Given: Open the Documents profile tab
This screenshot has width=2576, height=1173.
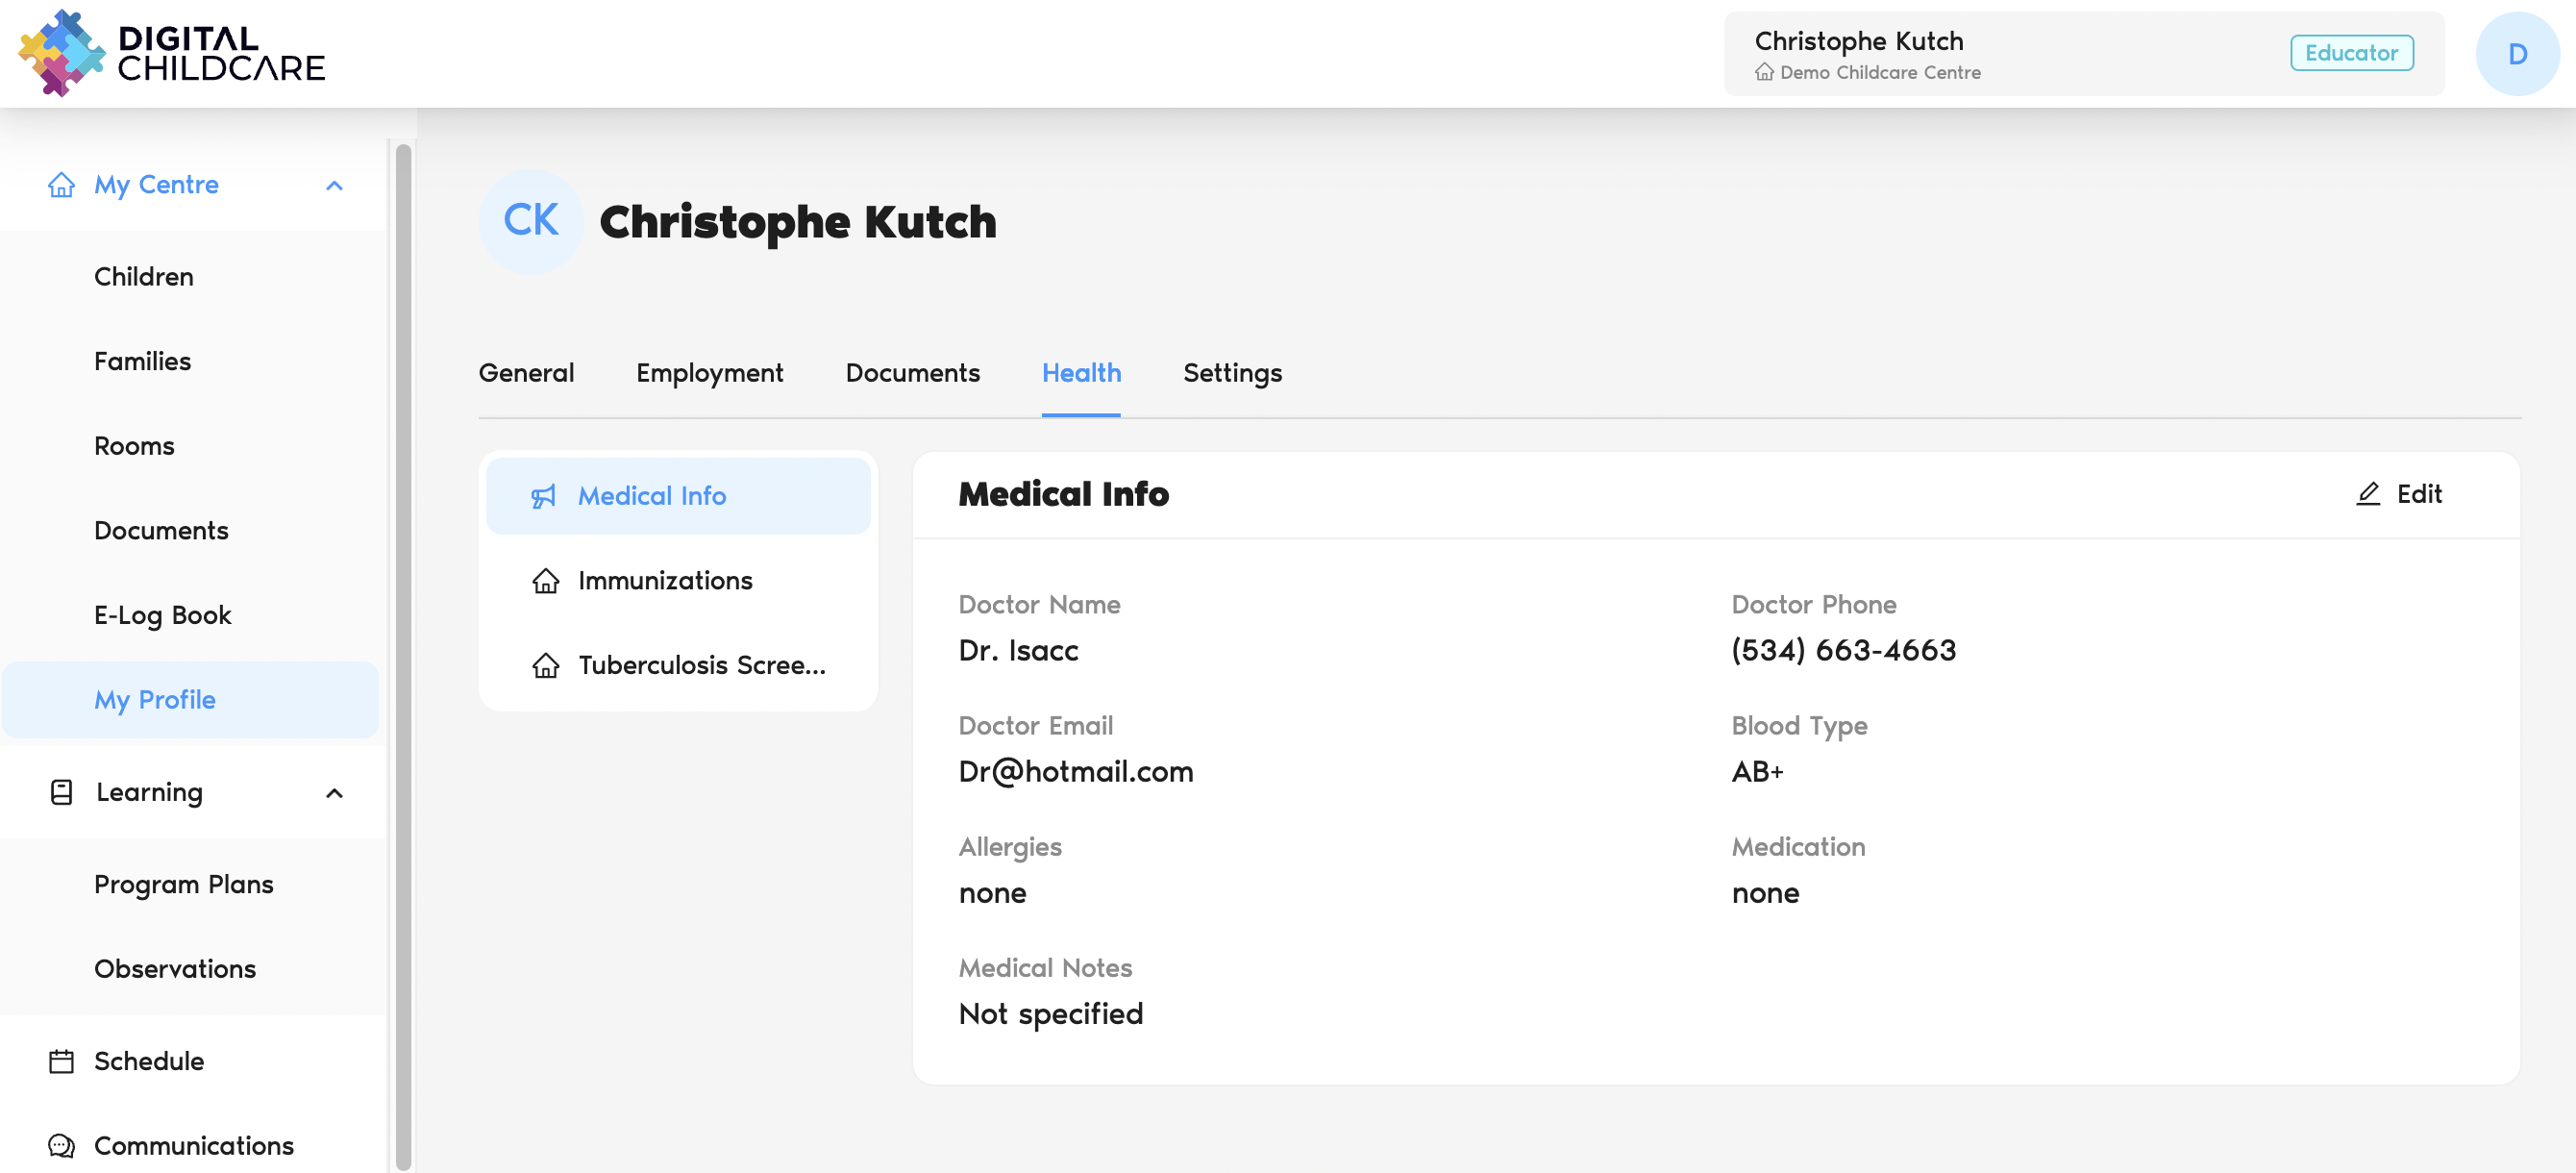Looking at the screenshot, I should [912, 373].
